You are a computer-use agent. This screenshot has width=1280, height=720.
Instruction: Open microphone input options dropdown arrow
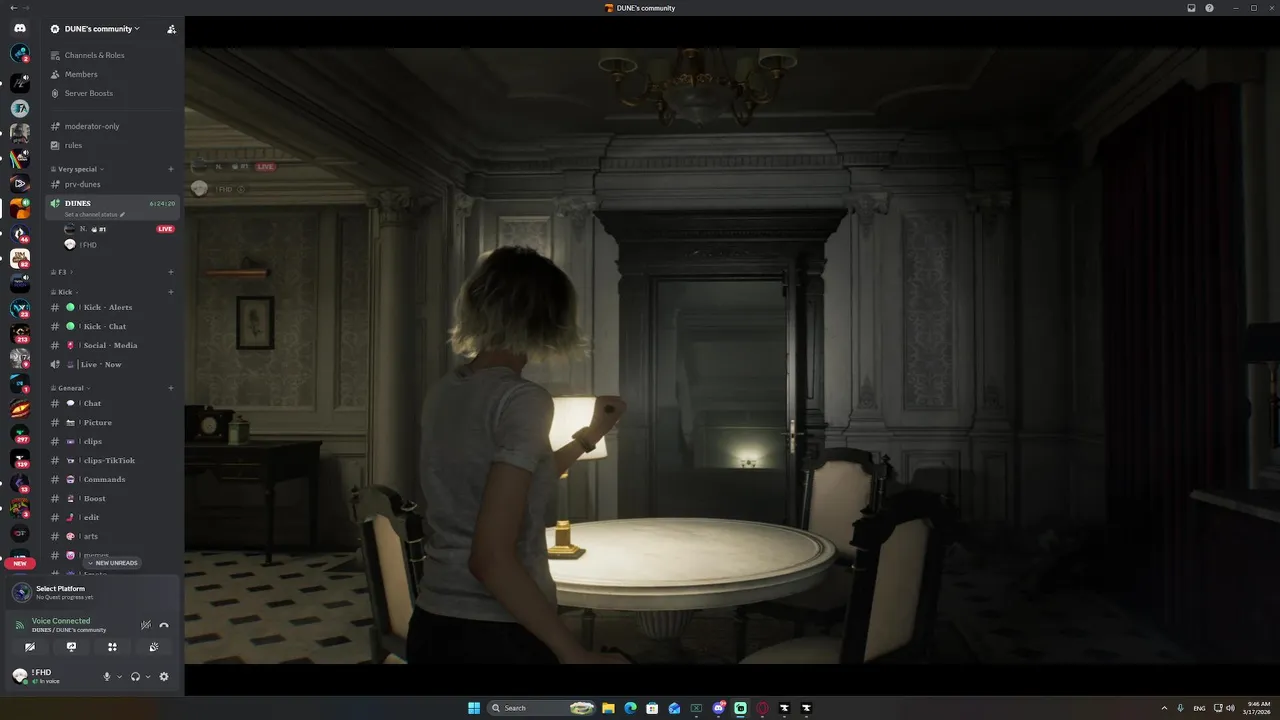(119, 677)
